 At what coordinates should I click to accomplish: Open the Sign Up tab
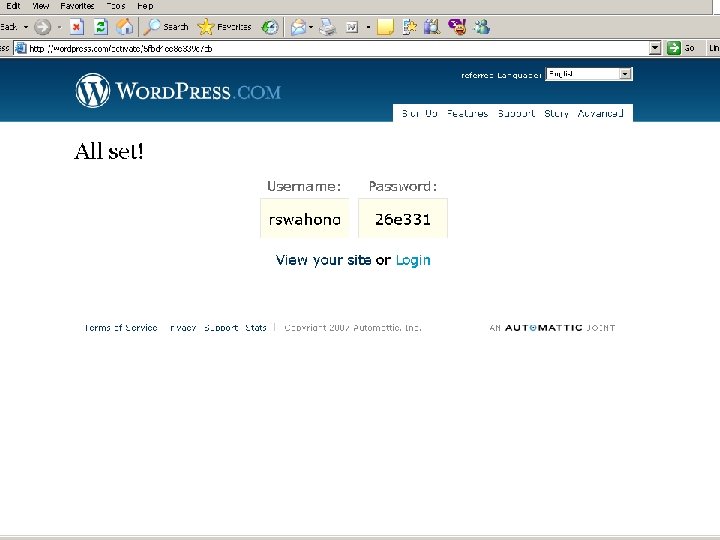tap(419, 113)
